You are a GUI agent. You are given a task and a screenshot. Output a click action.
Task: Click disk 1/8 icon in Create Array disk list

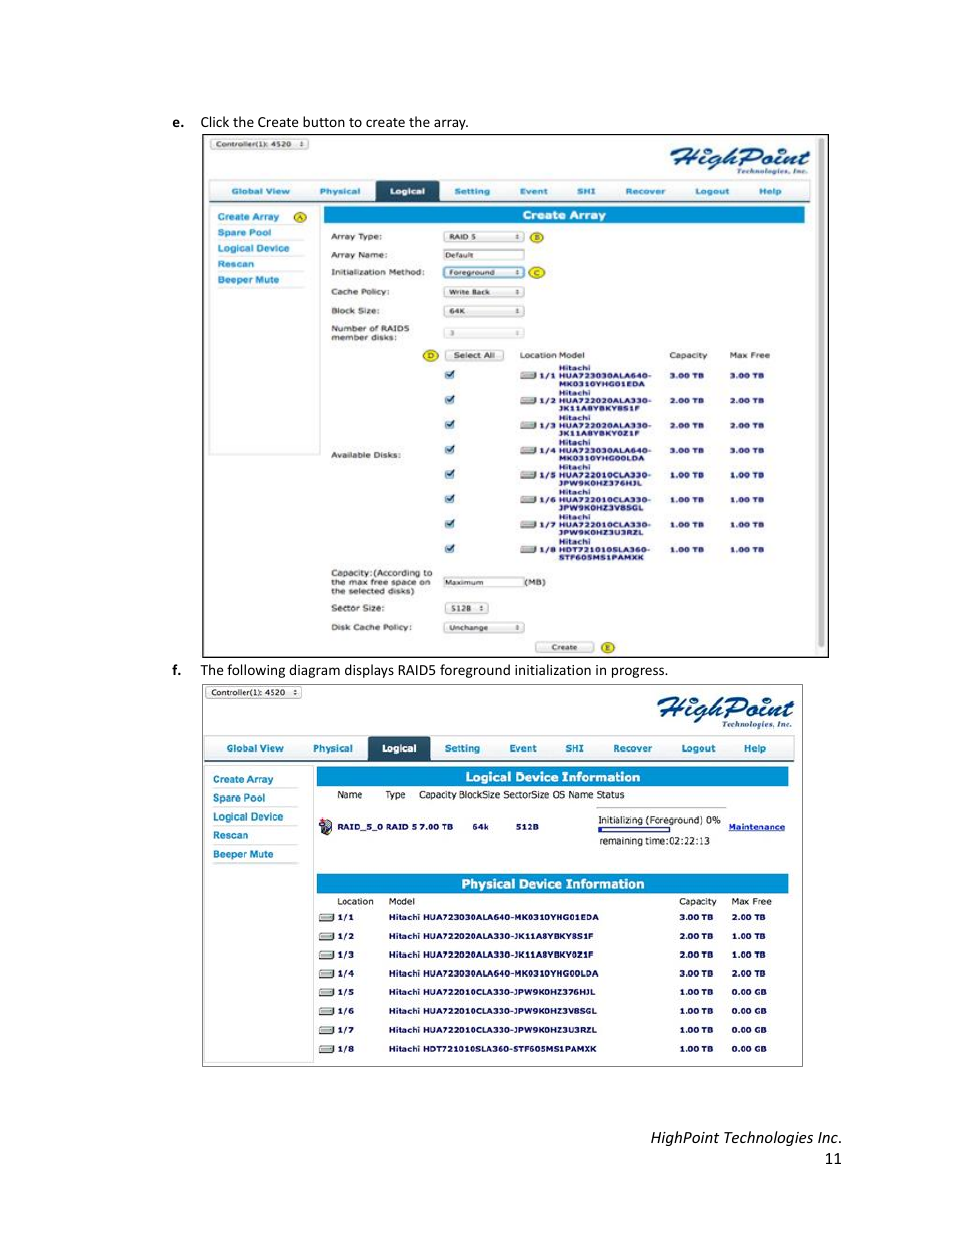tap(528, 550)
